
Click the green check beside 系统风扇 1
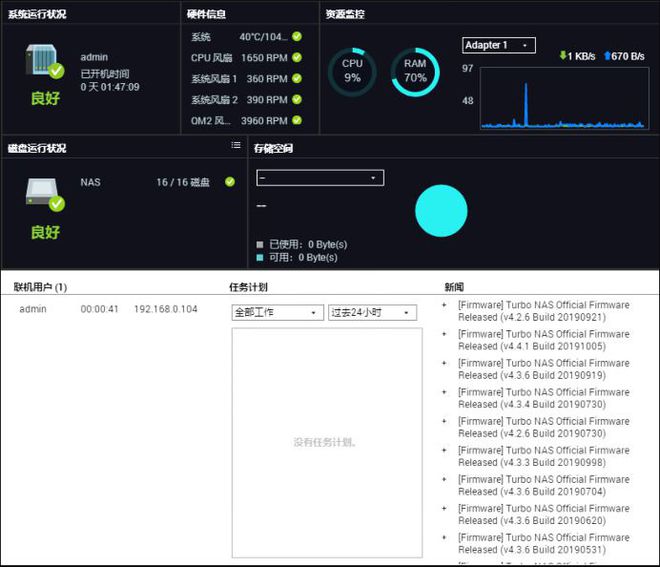point(297,79)
